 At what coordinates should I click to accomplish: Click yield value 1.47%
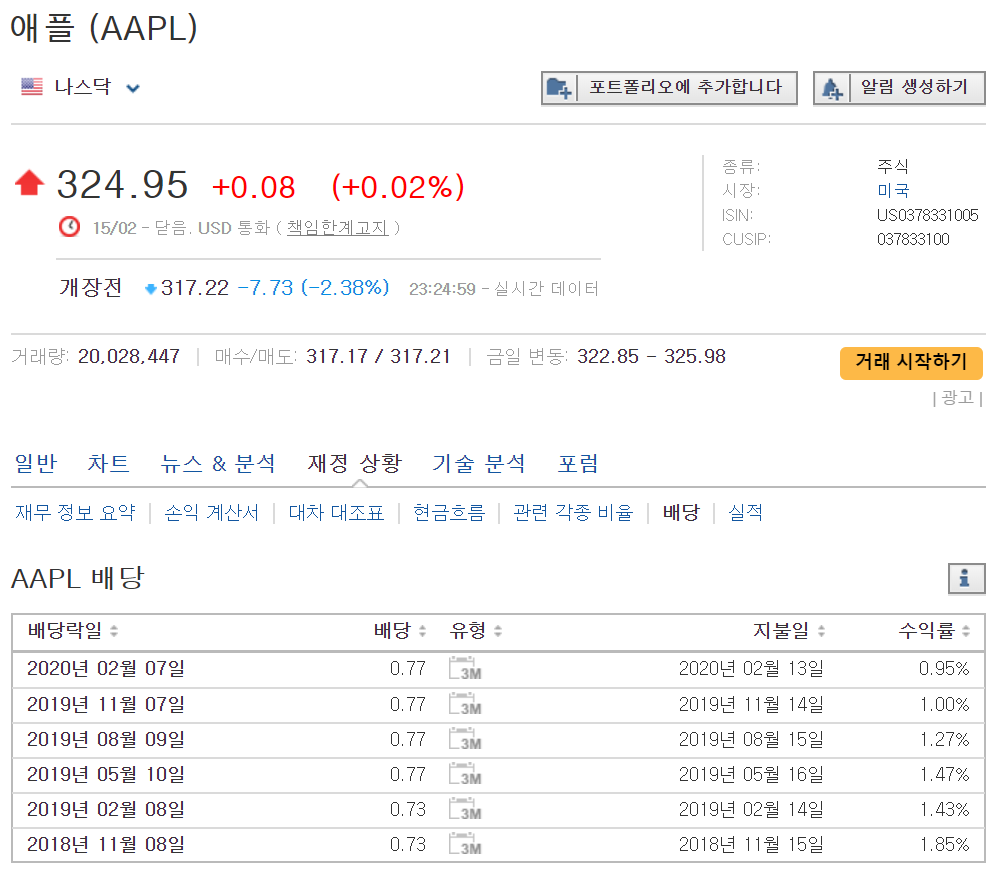(944, 774)
